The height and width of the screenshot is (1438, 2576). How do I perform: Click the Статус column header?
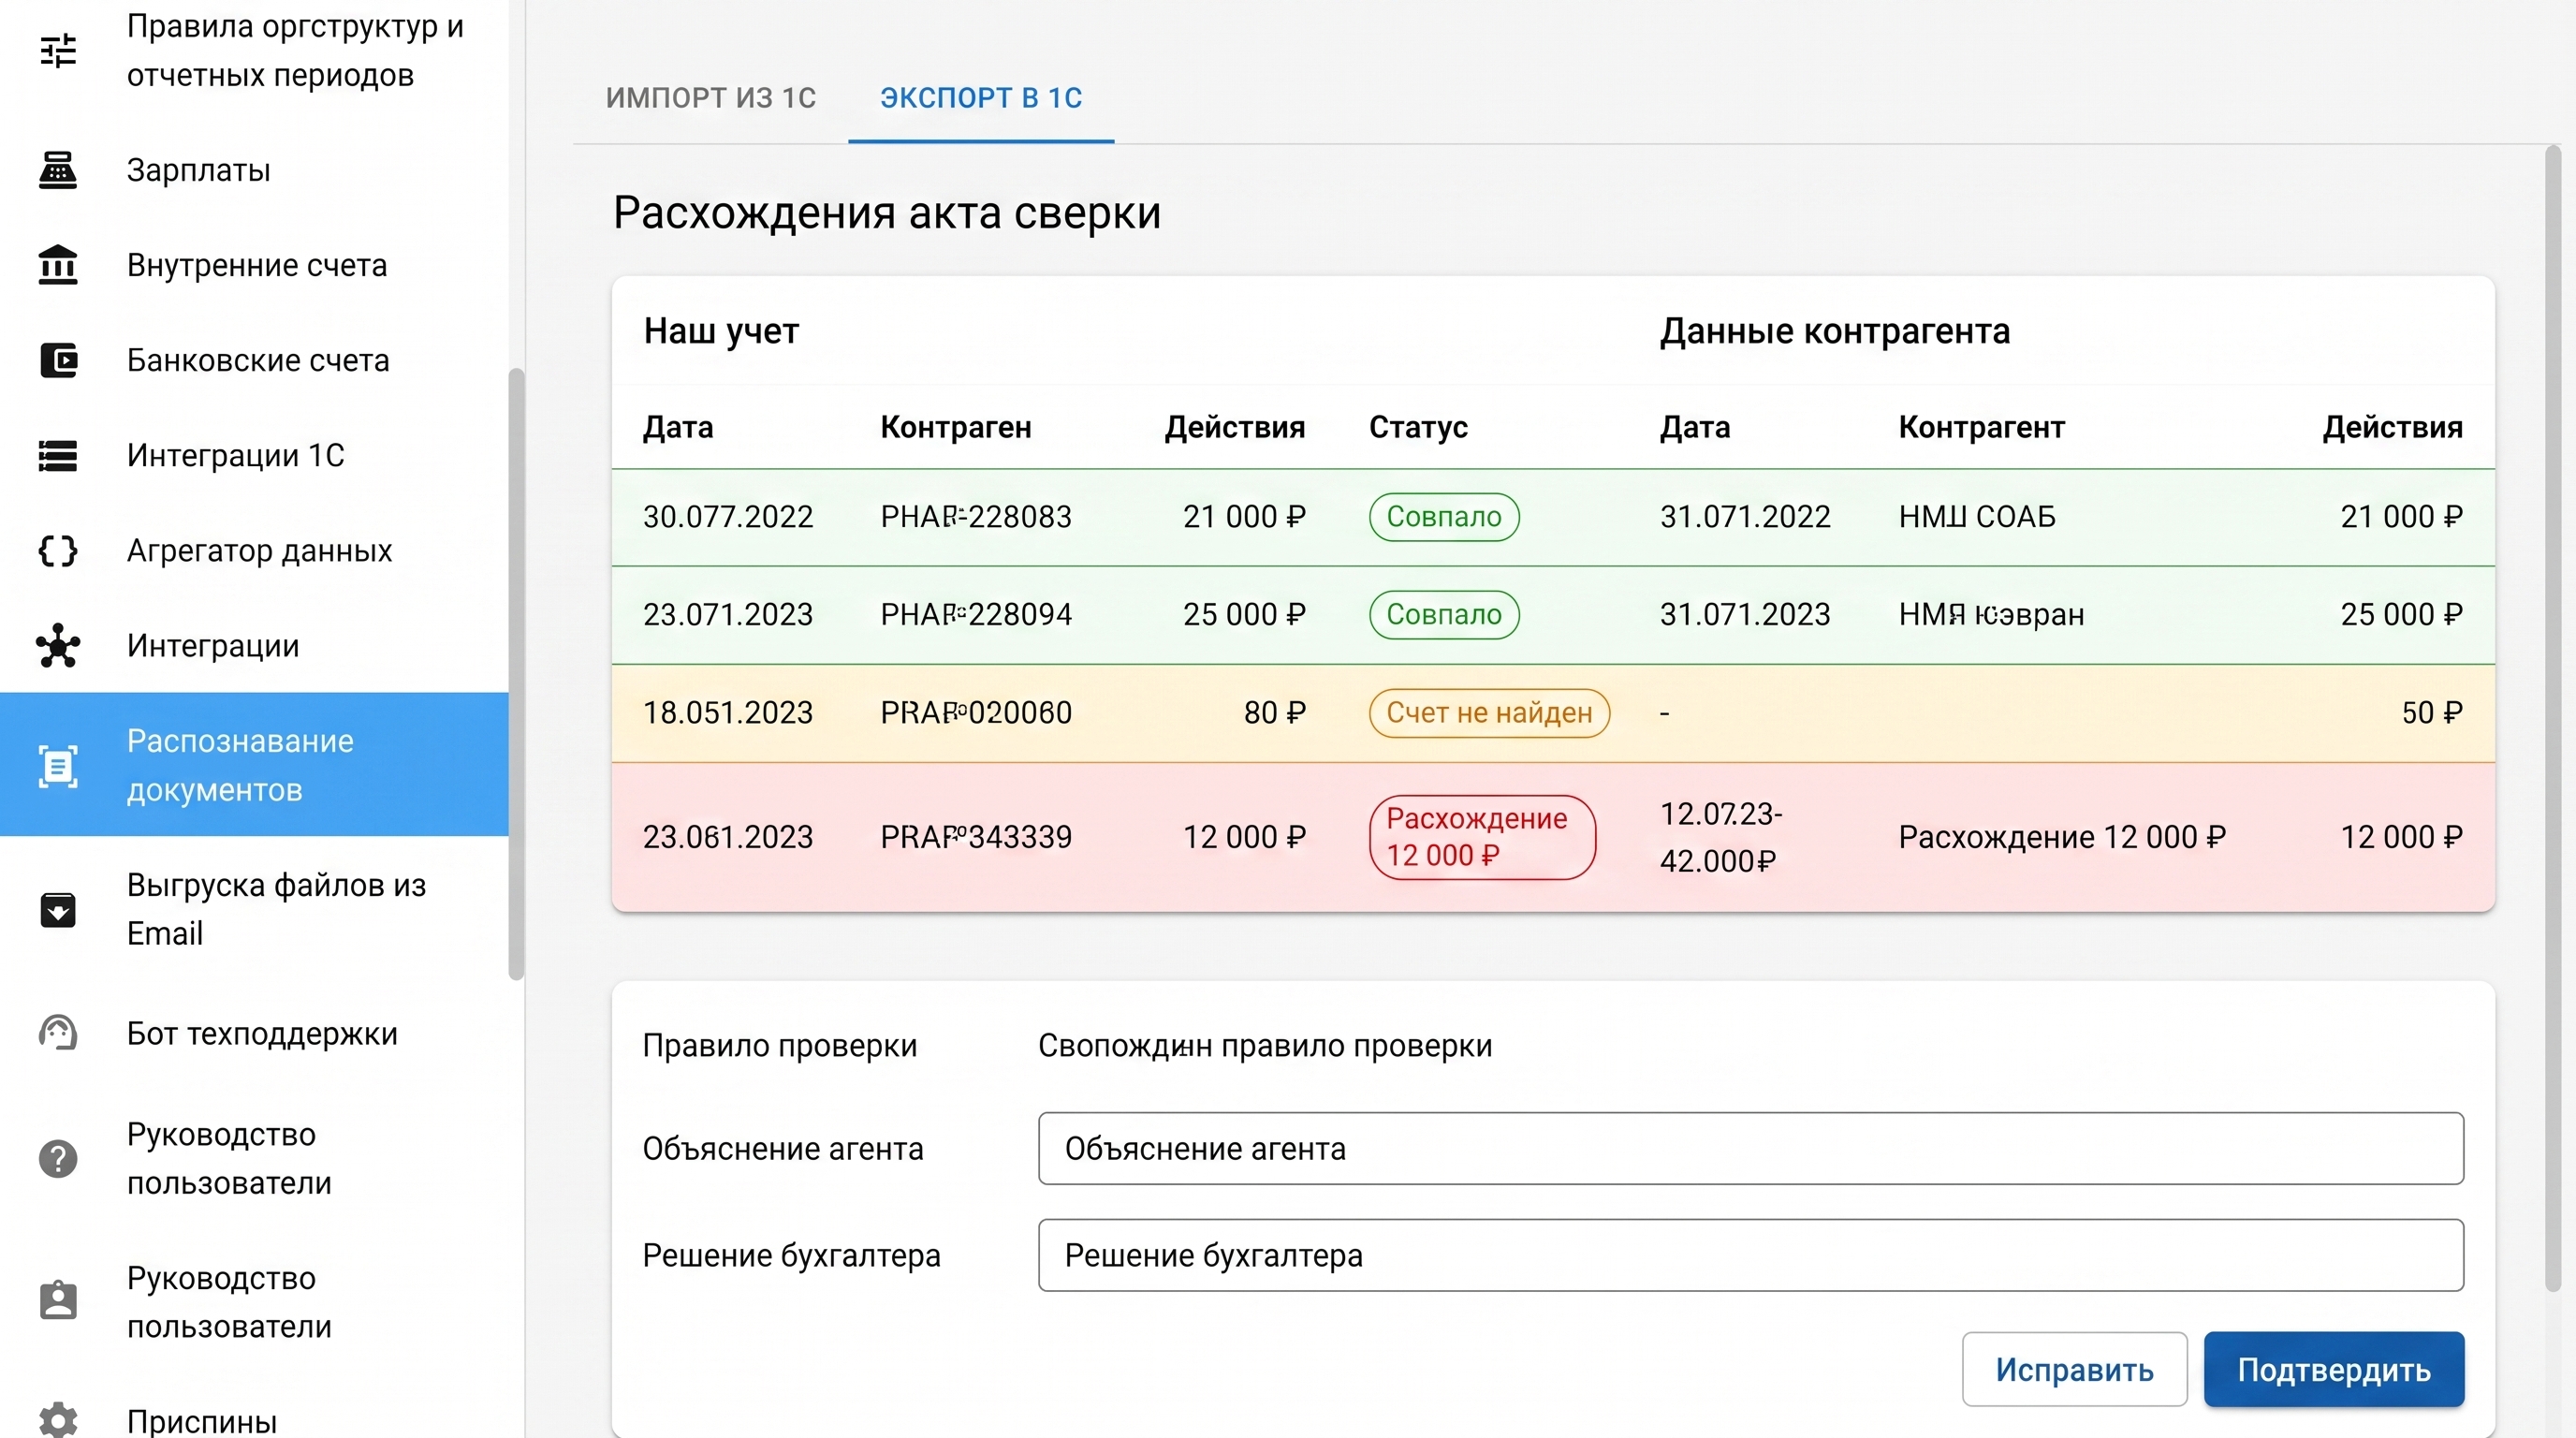(1417, 428)
